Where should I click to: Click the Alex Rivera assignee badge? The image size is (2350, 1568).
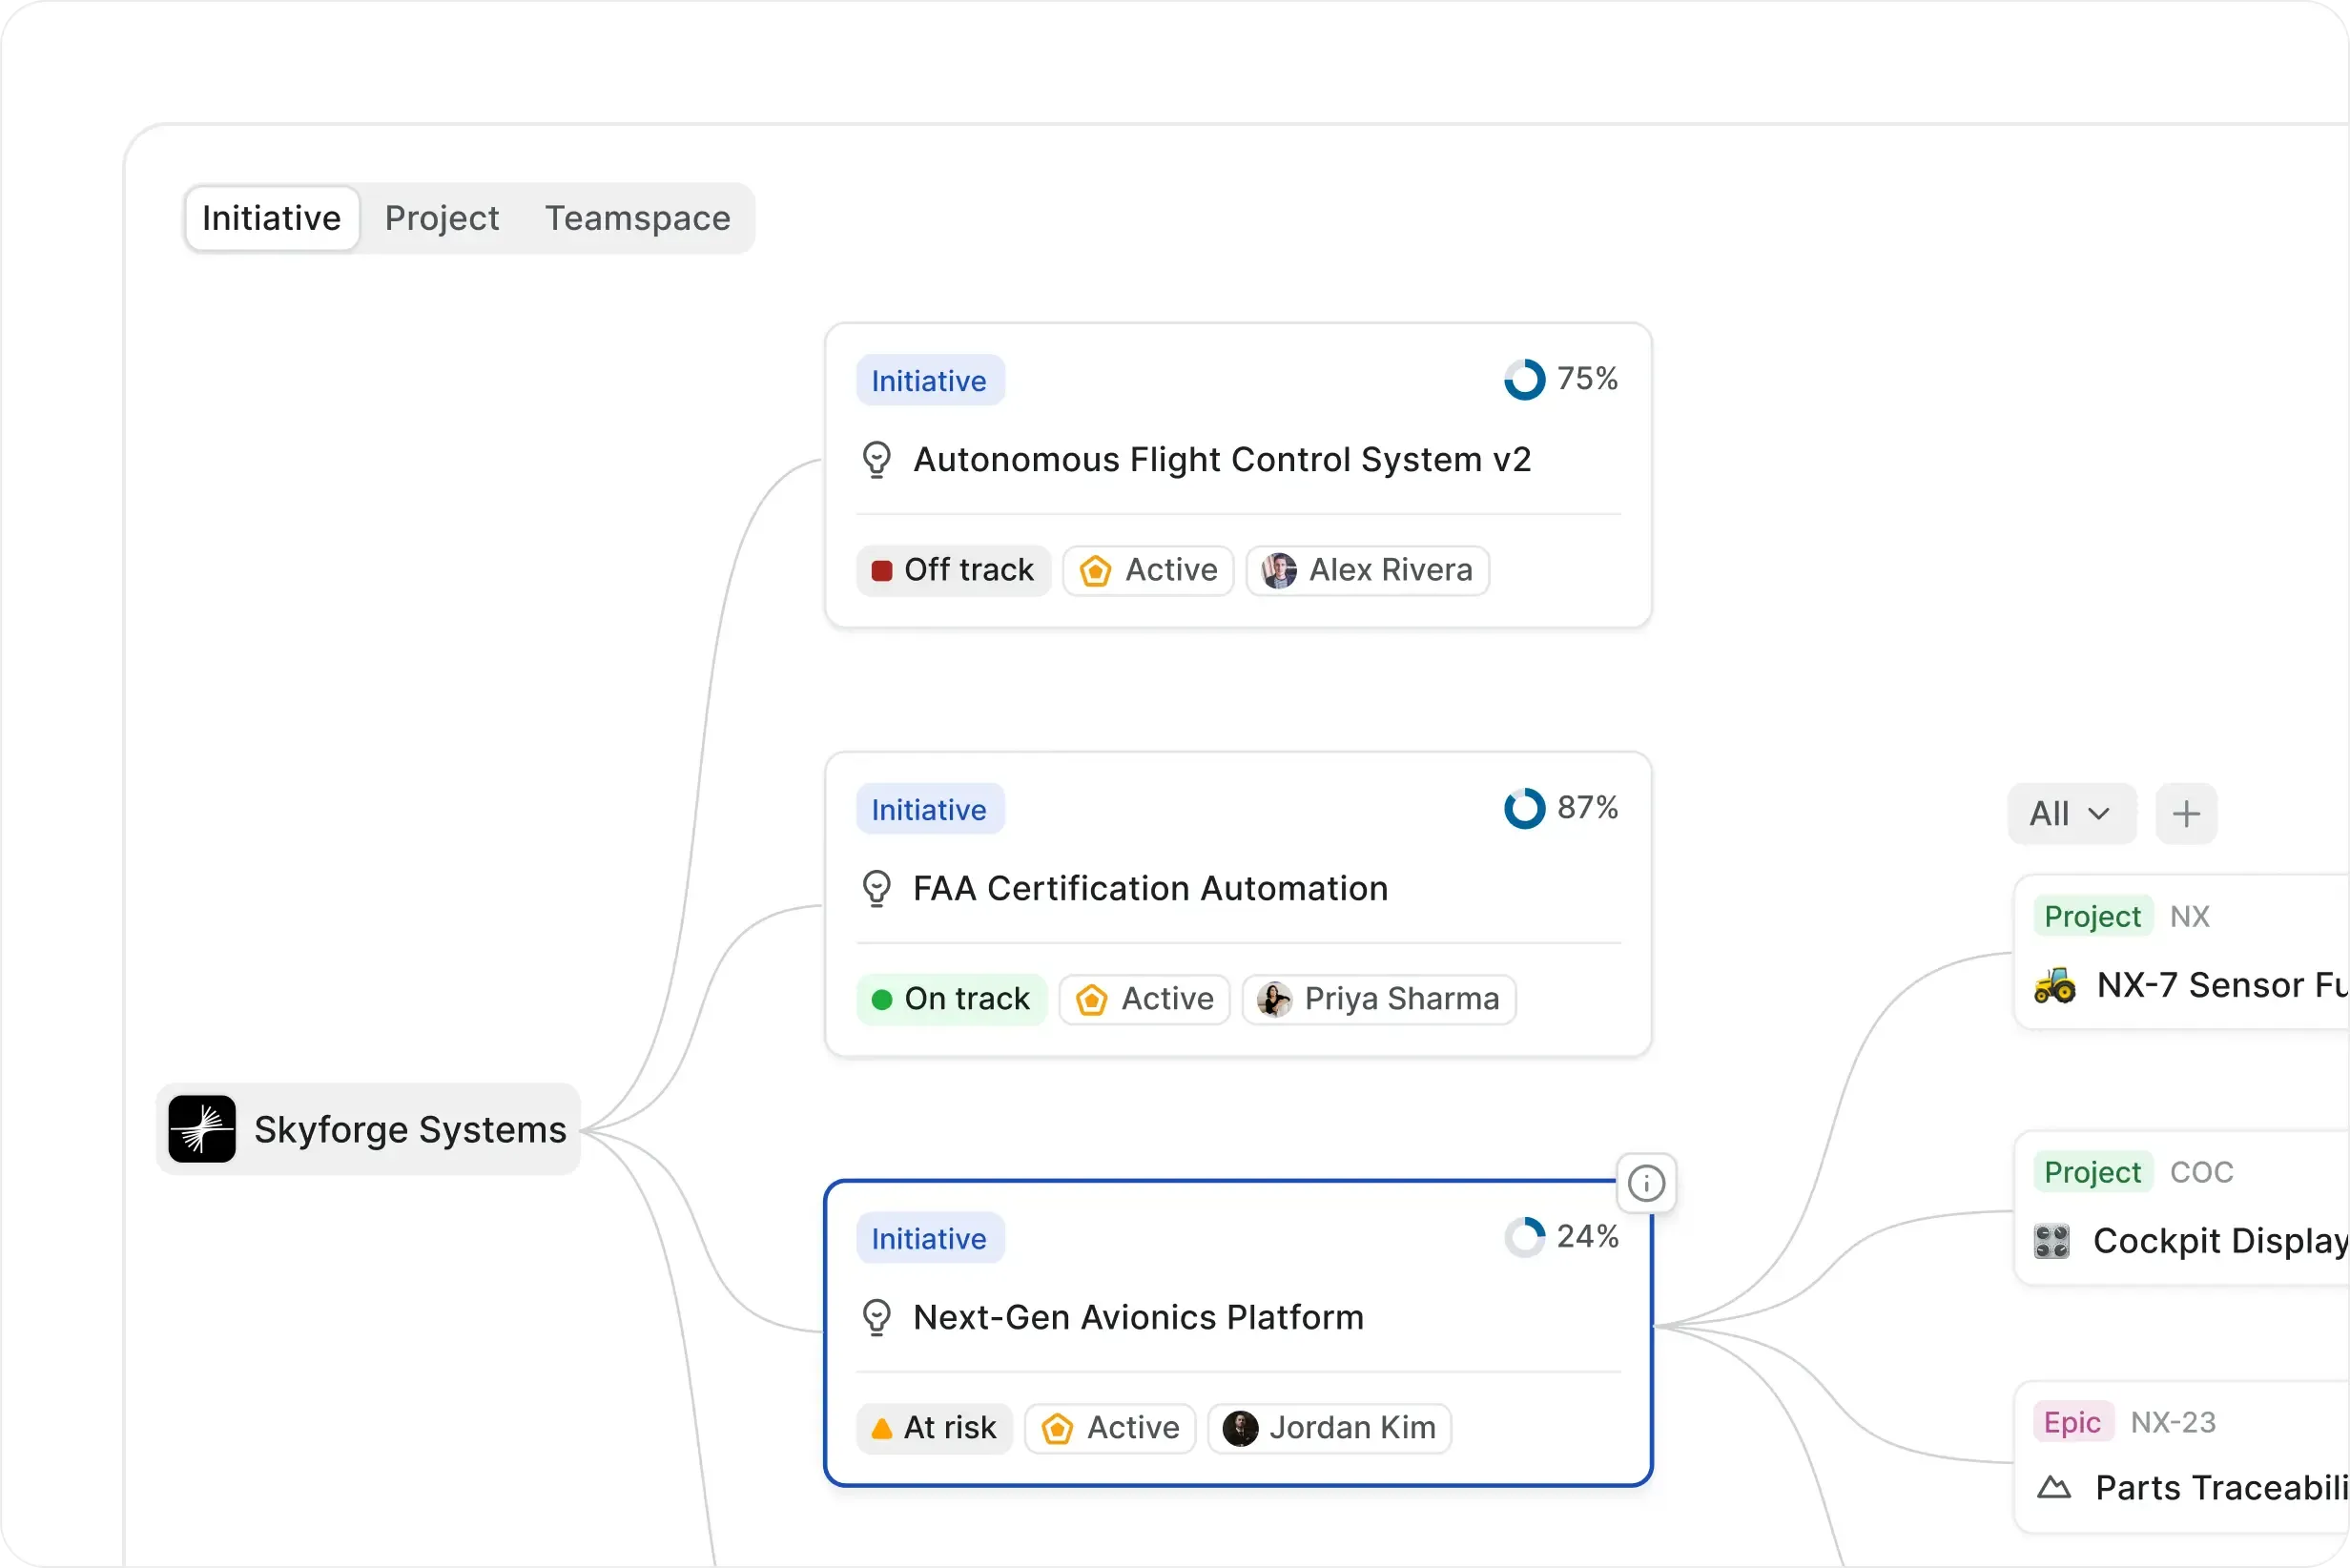(x=1367, y=570)
